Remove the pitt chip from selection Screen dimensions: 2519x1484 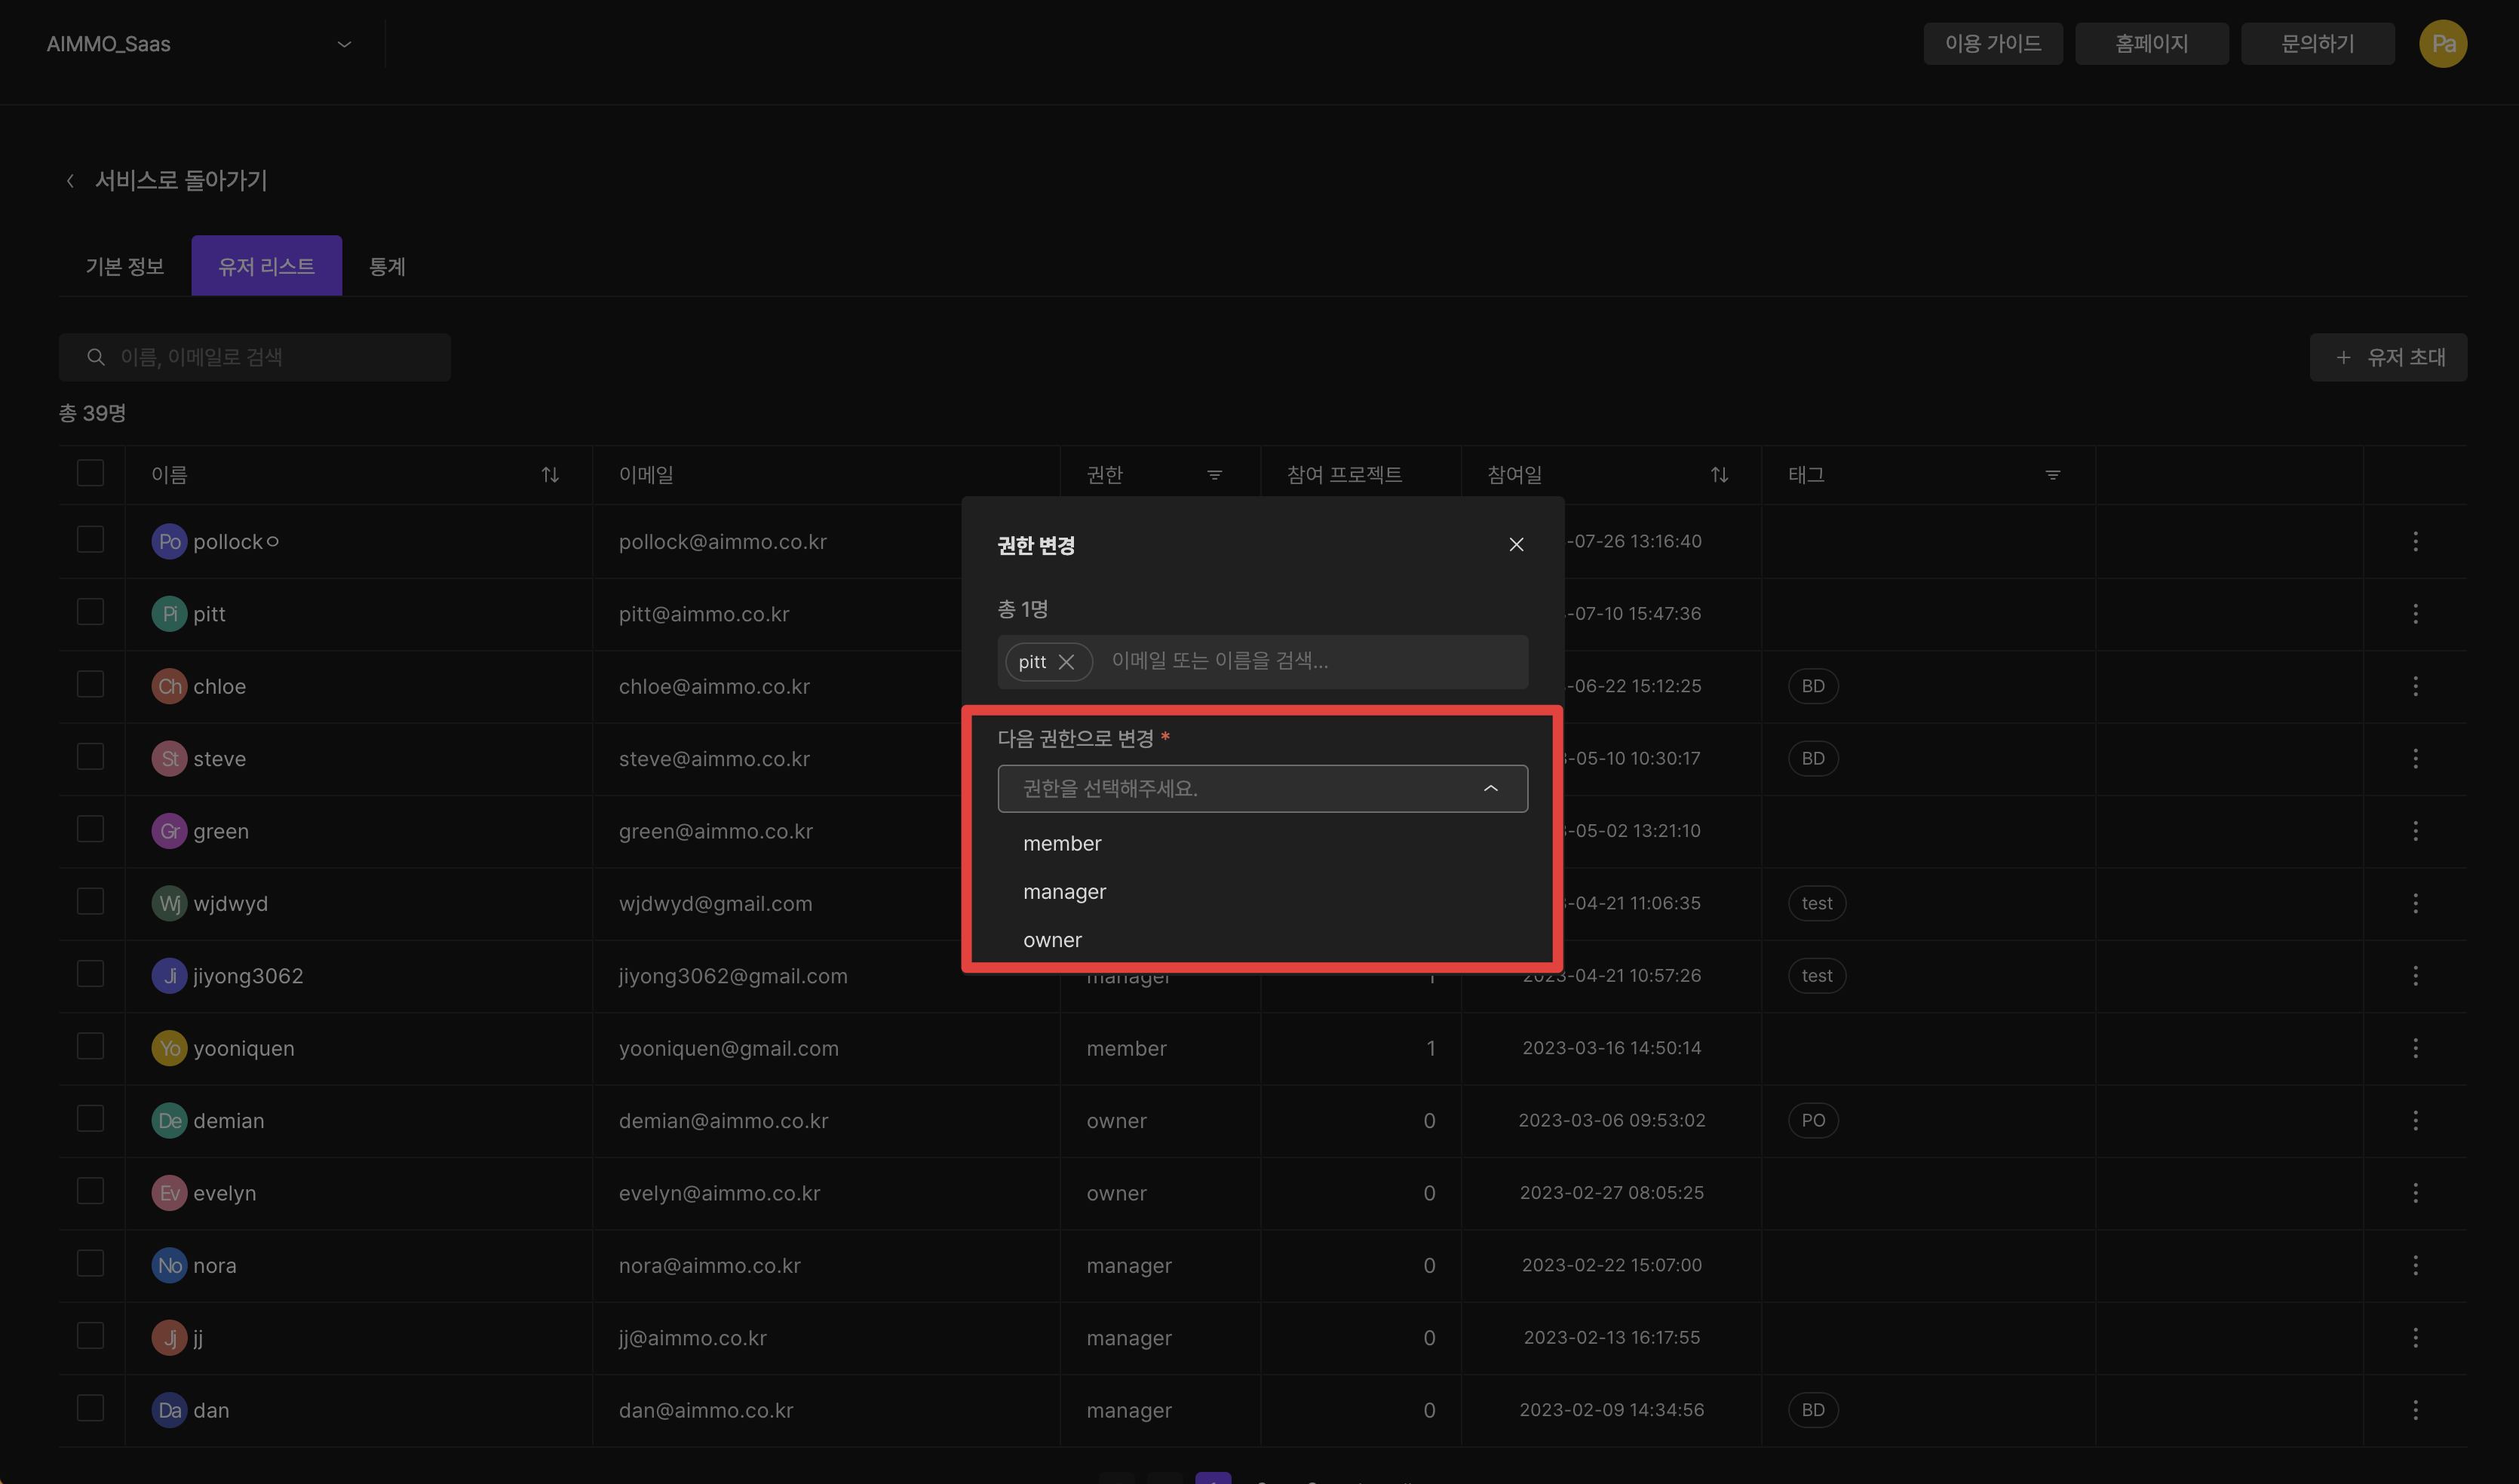coord(1066,662)
